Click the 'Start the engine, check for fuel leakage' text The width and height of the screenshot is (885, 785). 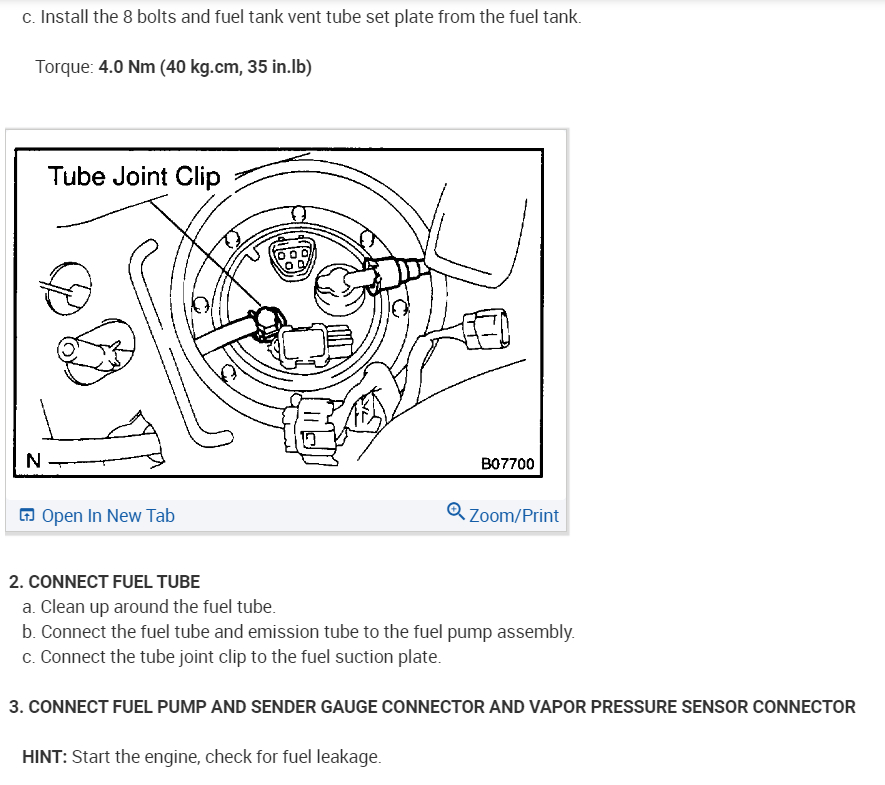pos(226,757)
